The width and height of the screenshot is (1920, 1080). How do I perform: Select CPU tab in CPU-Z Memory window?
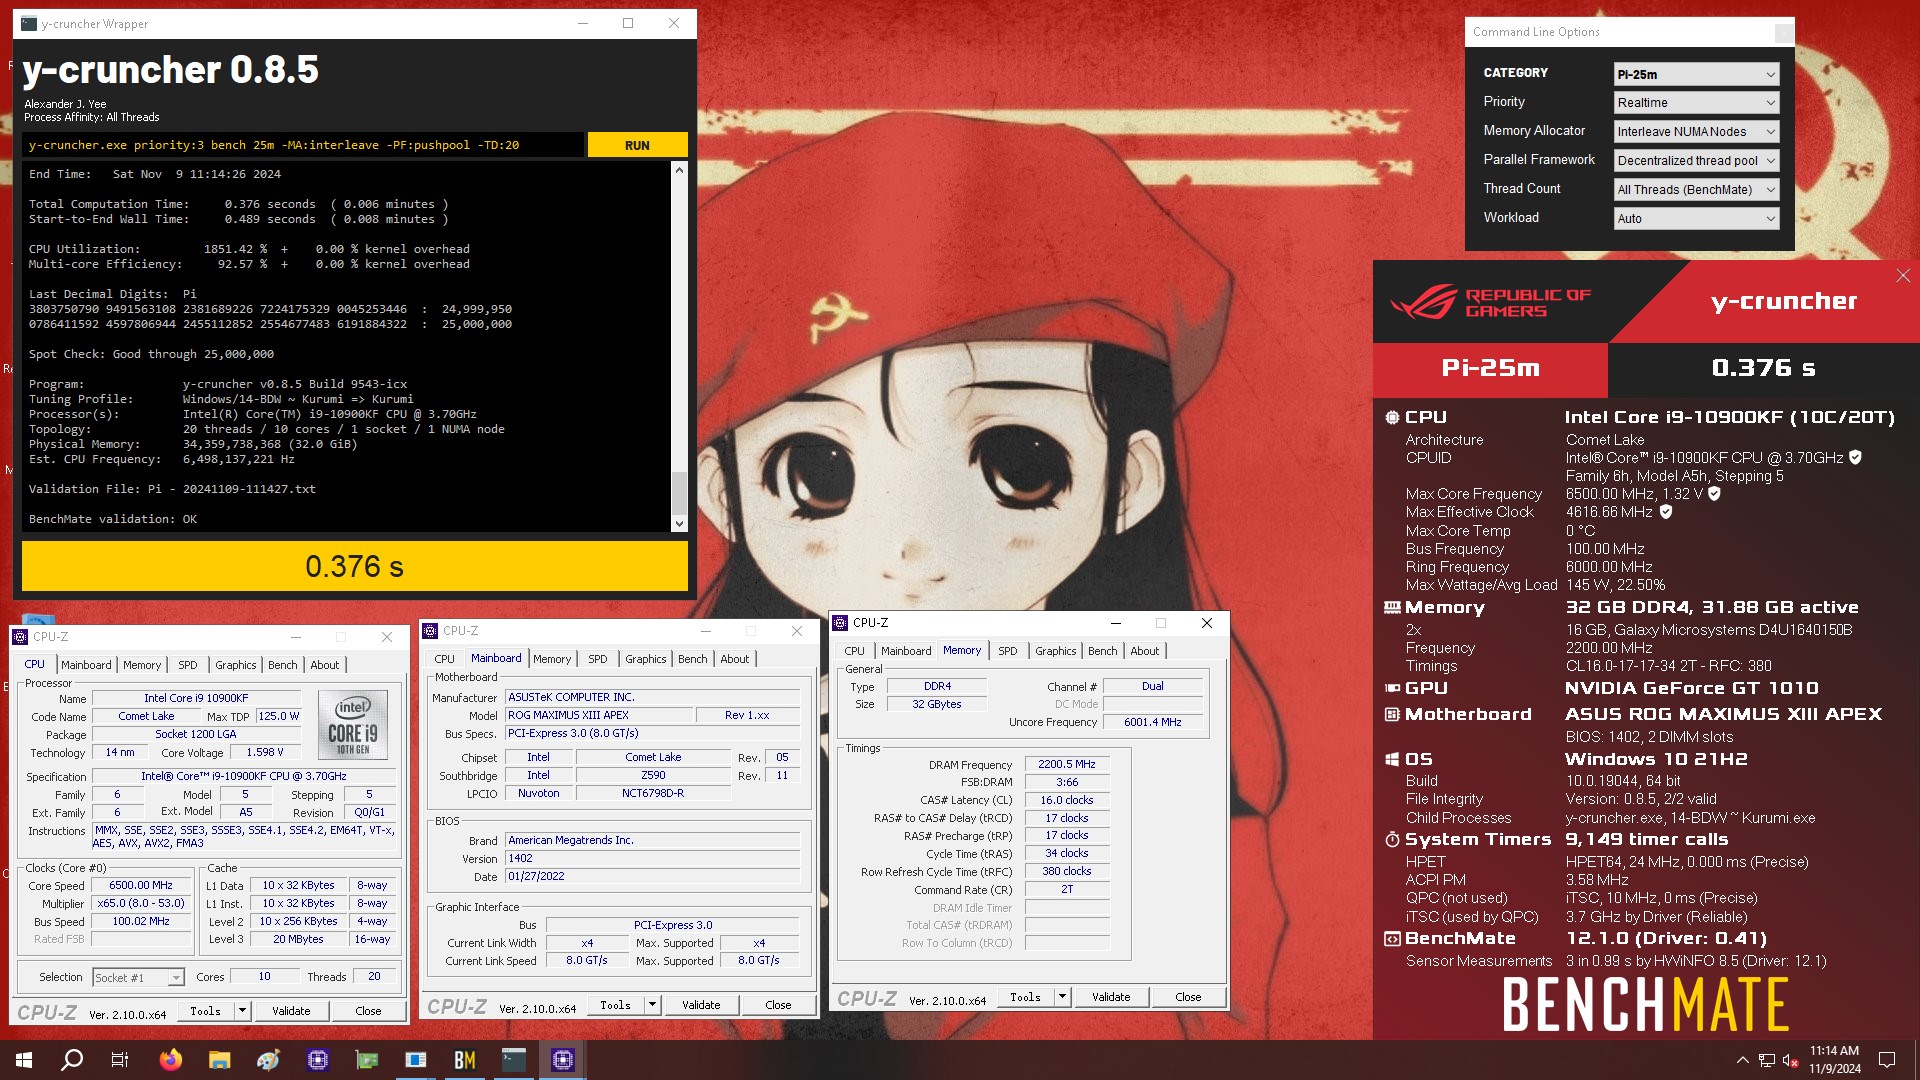point(854,651)
